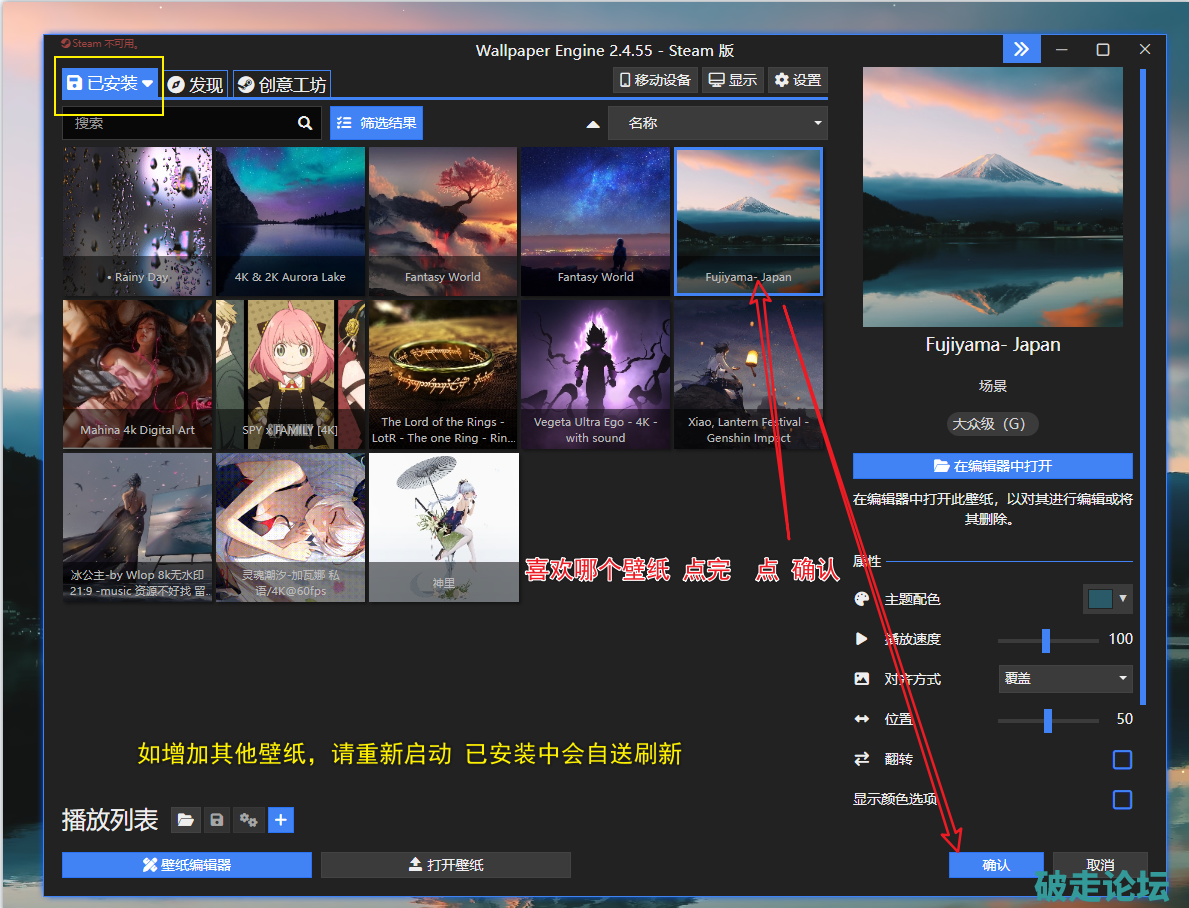The width and height of the screenshot is (1189, 908).
Task: Open the 对齐方式 覆盖 dropdown
Action: [x=1065, y=678]
